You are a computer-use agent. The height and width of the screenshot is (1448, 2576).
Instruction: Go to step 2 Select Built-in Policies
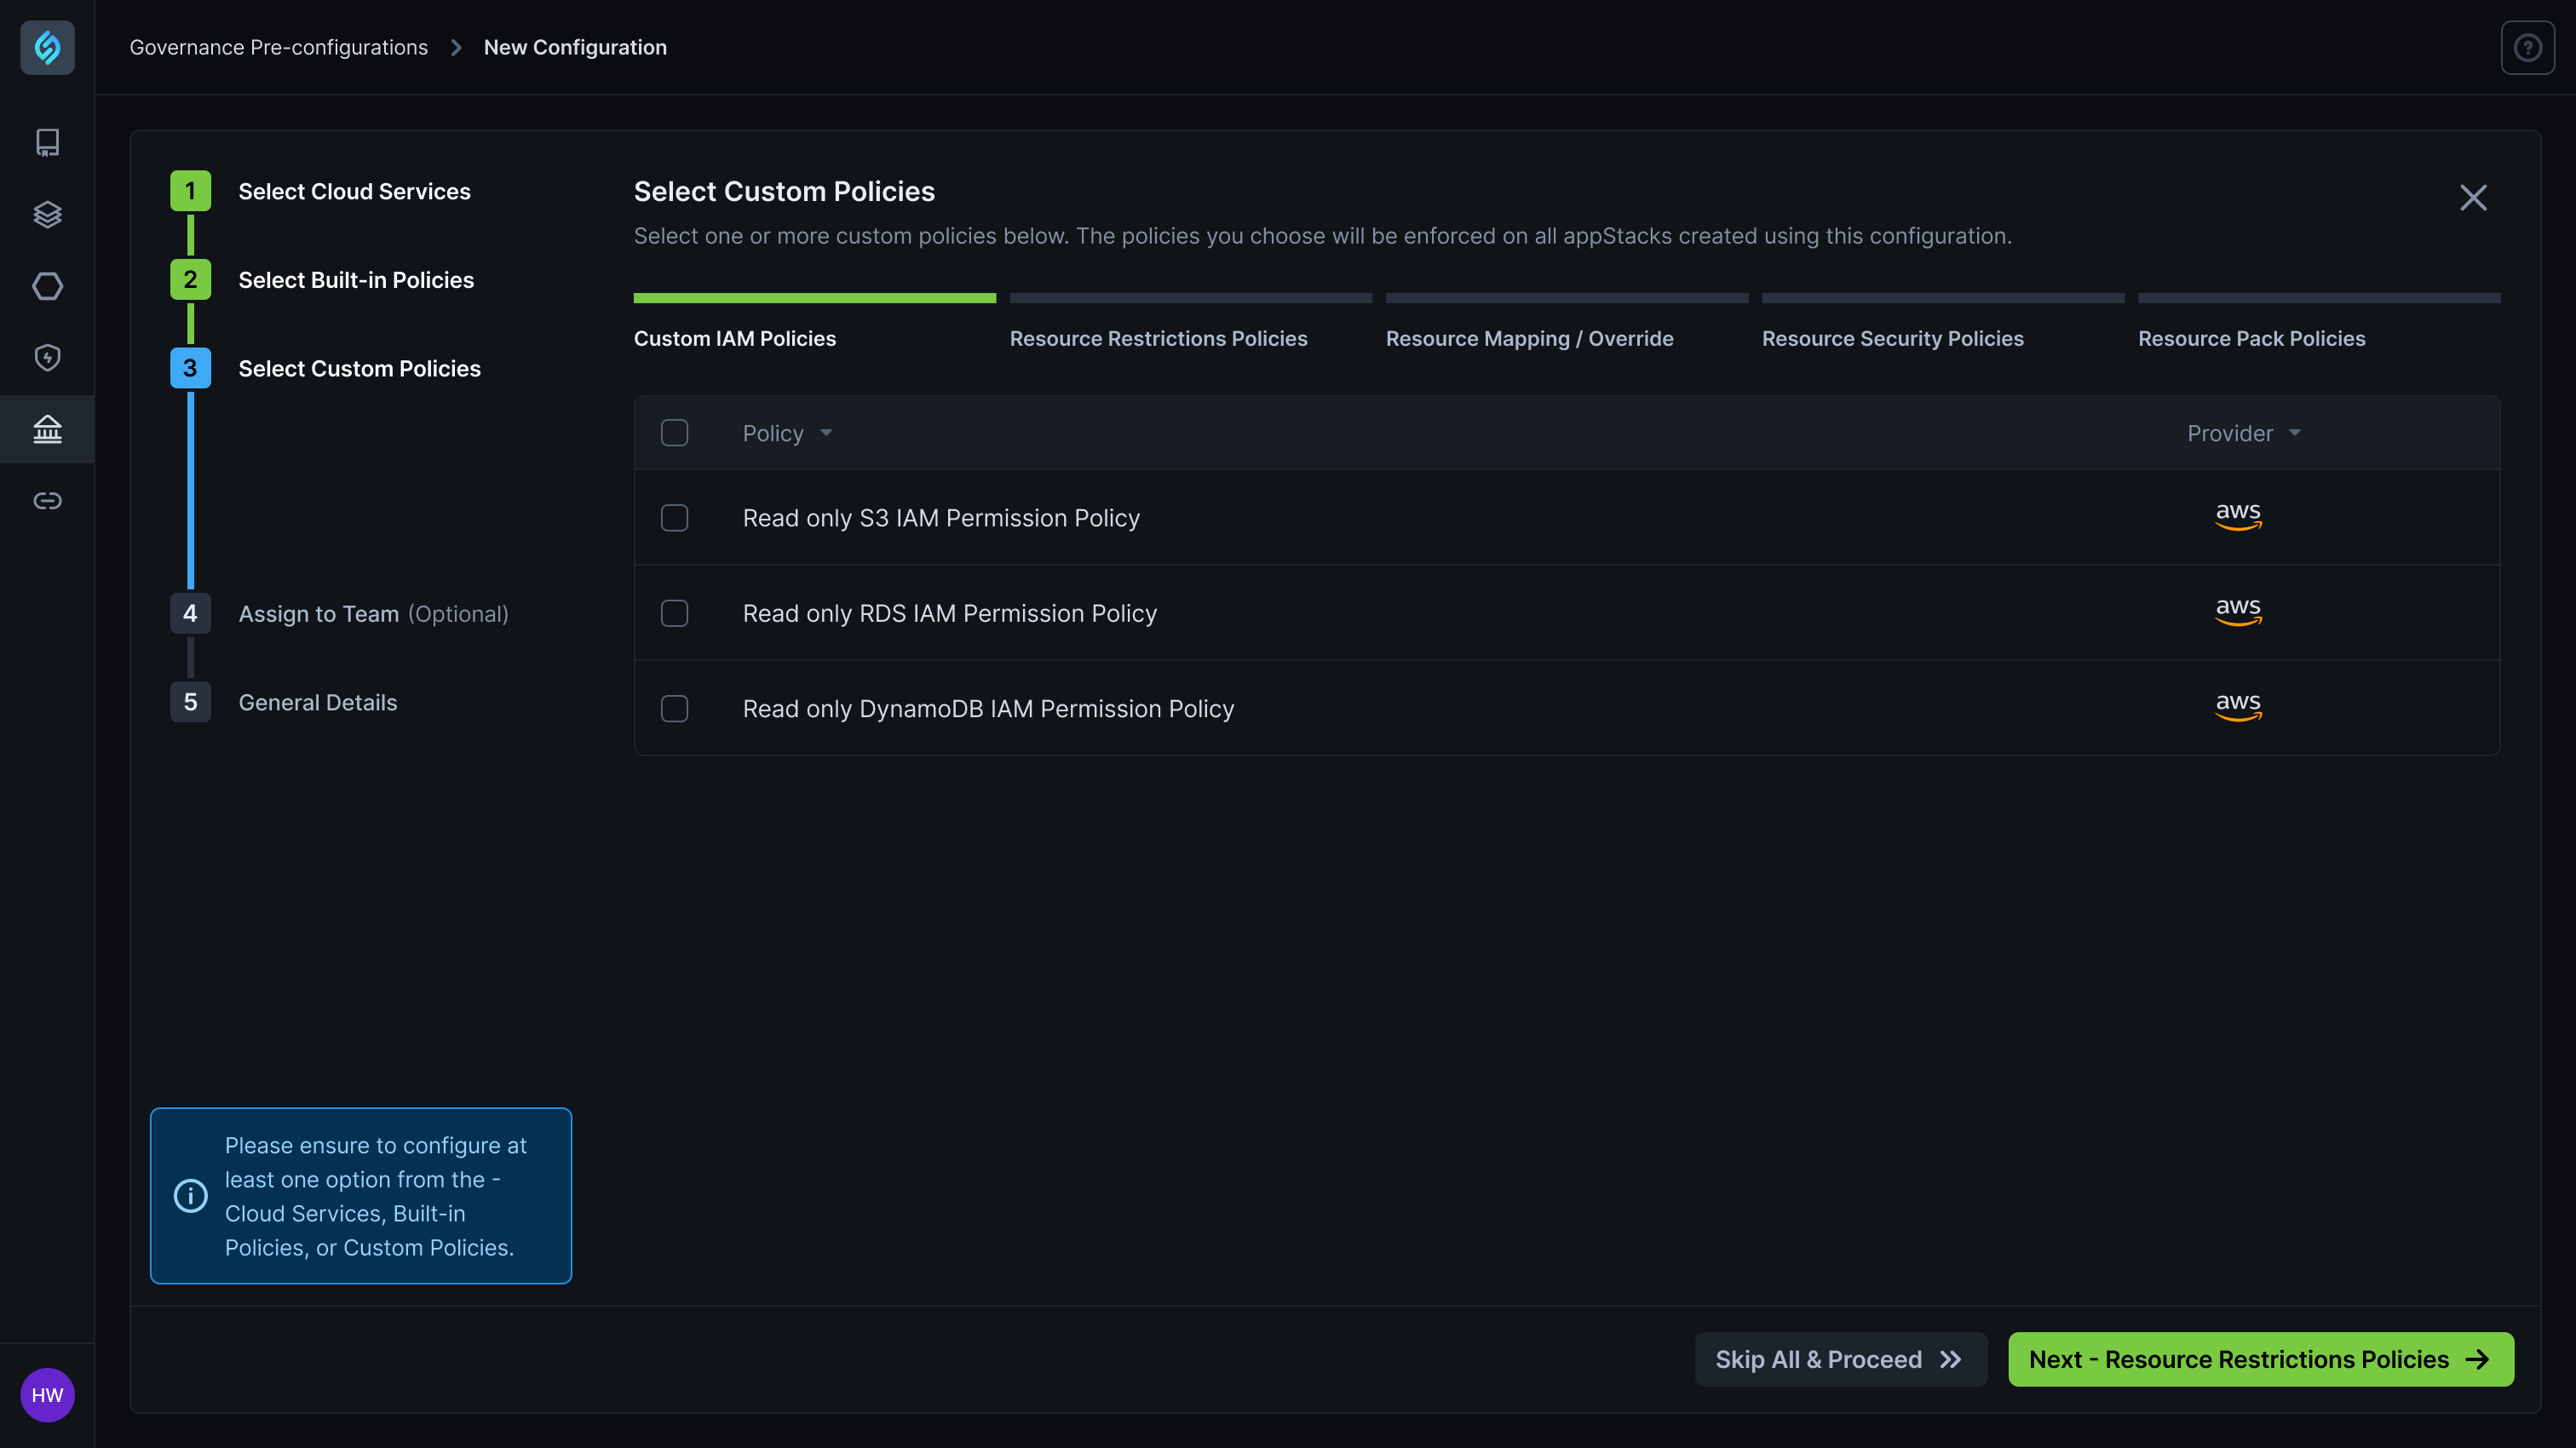322,280
